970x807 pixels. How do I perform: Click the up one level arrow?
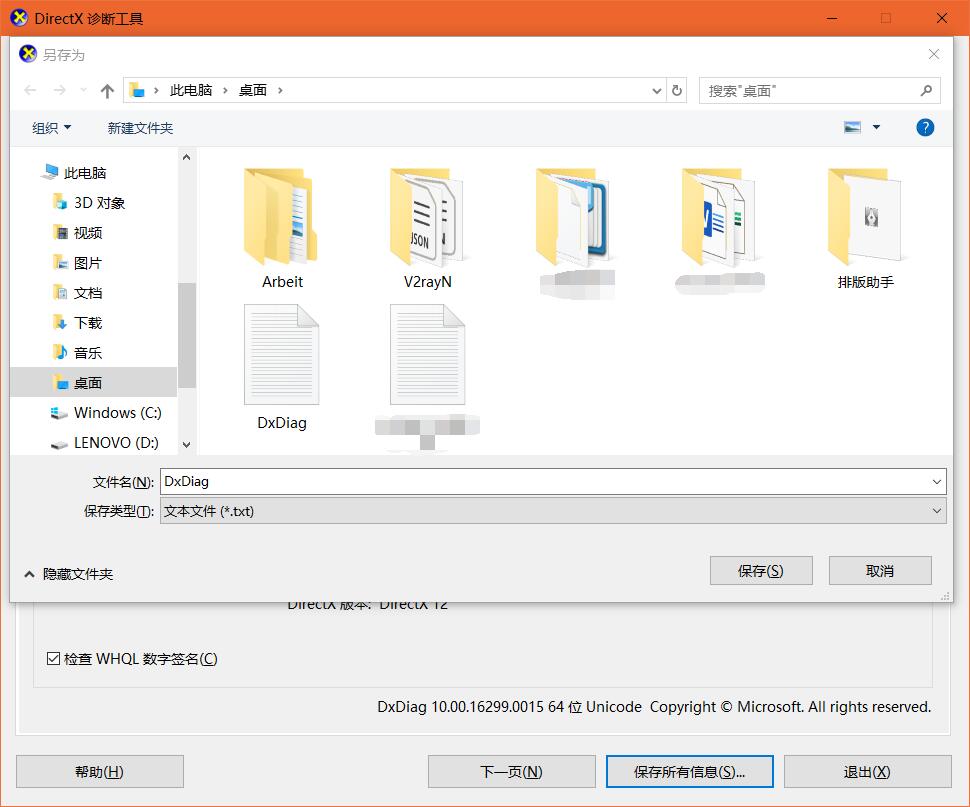pyautogui.click(x=108, y=90)
